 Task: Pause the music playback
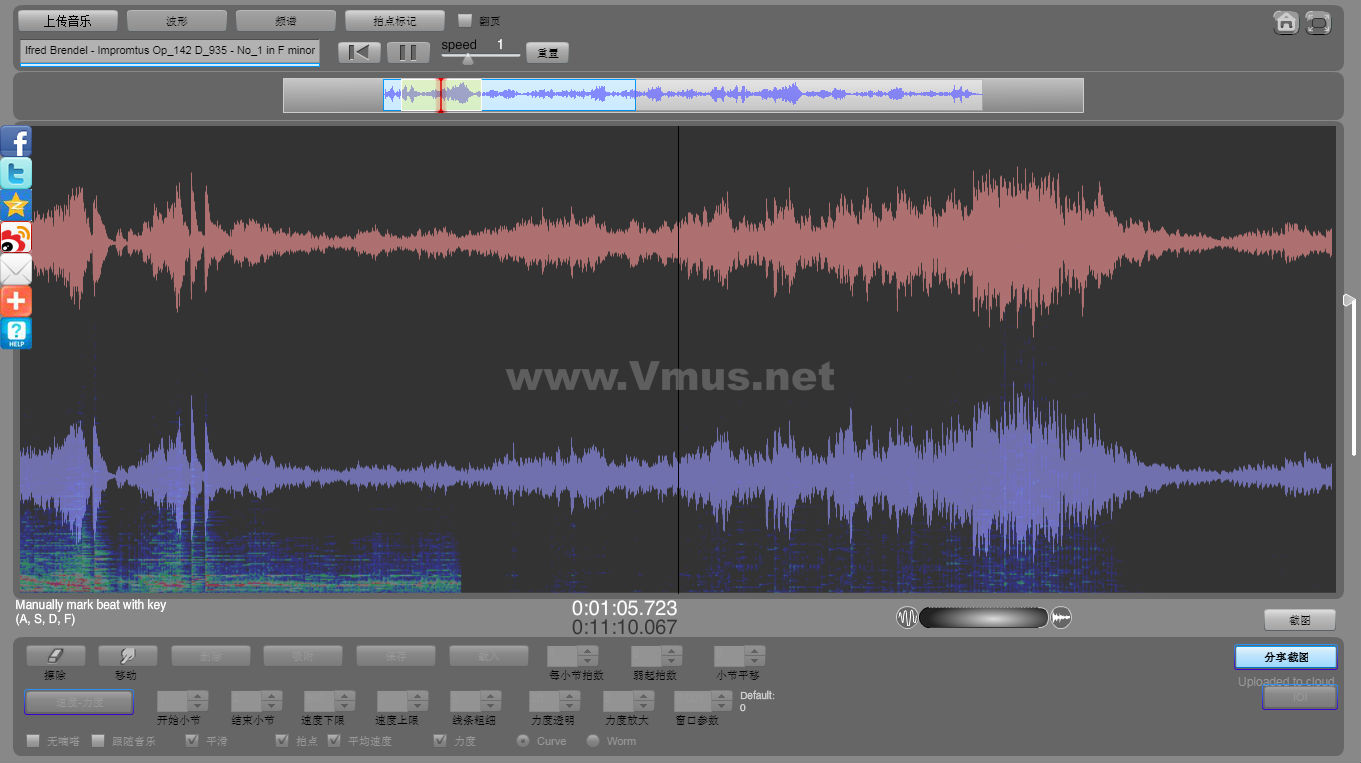(x=408, y=53)
